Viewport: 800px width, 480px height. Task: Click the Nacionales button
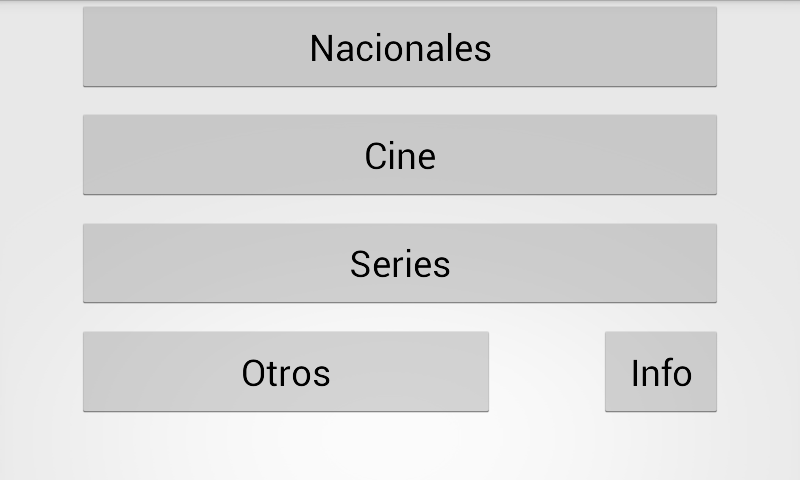[400, 47]
